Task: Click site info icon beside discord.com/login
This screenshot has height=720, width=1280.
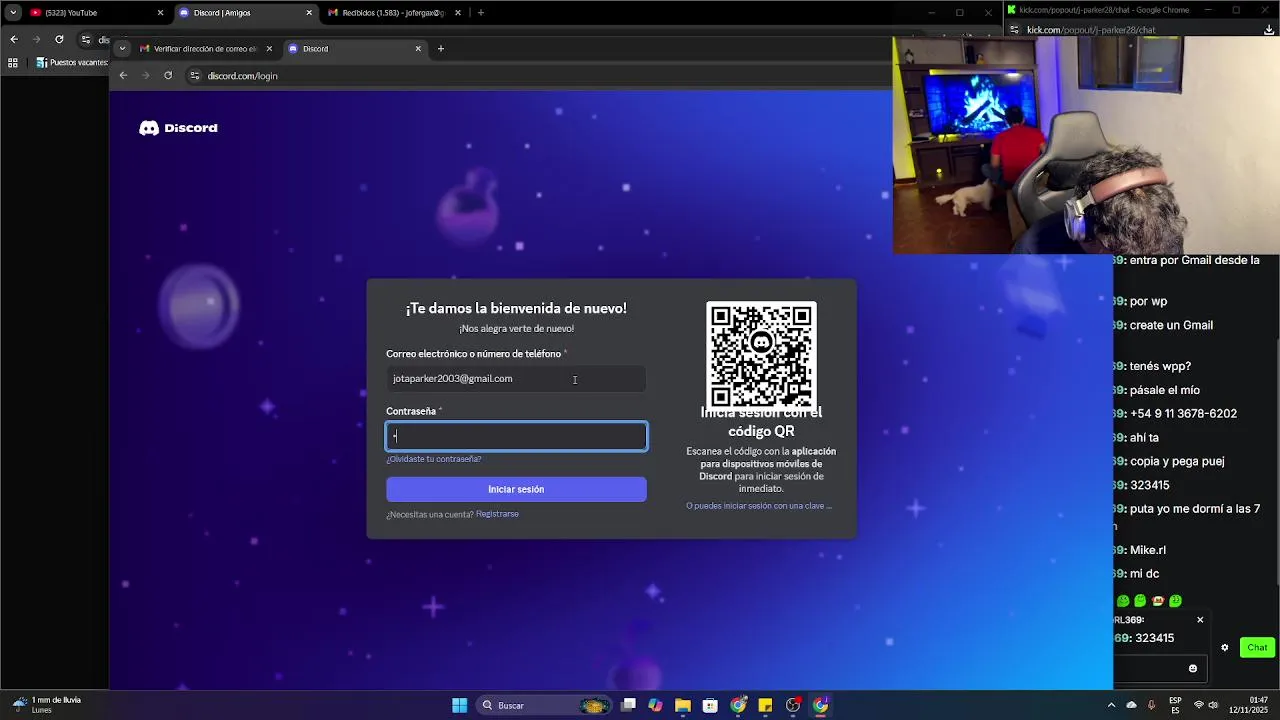Action: point(195,76)
